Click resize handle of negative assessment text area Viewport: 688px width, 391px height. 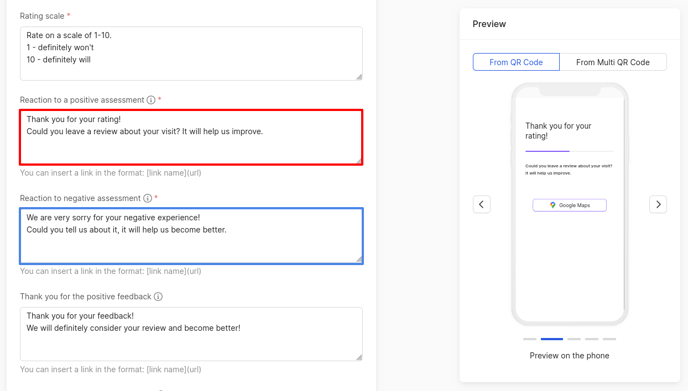359,259
